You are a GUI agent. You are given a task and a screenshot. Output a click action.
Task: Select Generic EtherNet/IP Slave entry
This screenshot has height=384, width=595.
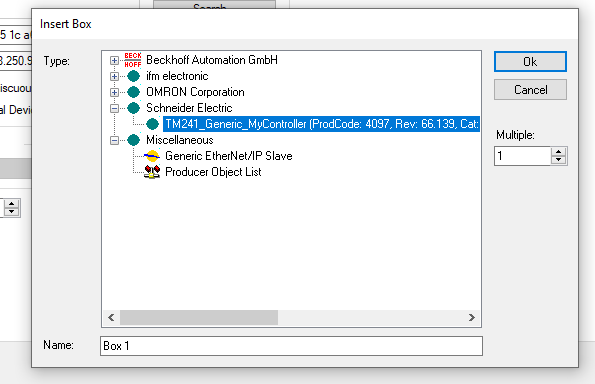tap(229, 156)
